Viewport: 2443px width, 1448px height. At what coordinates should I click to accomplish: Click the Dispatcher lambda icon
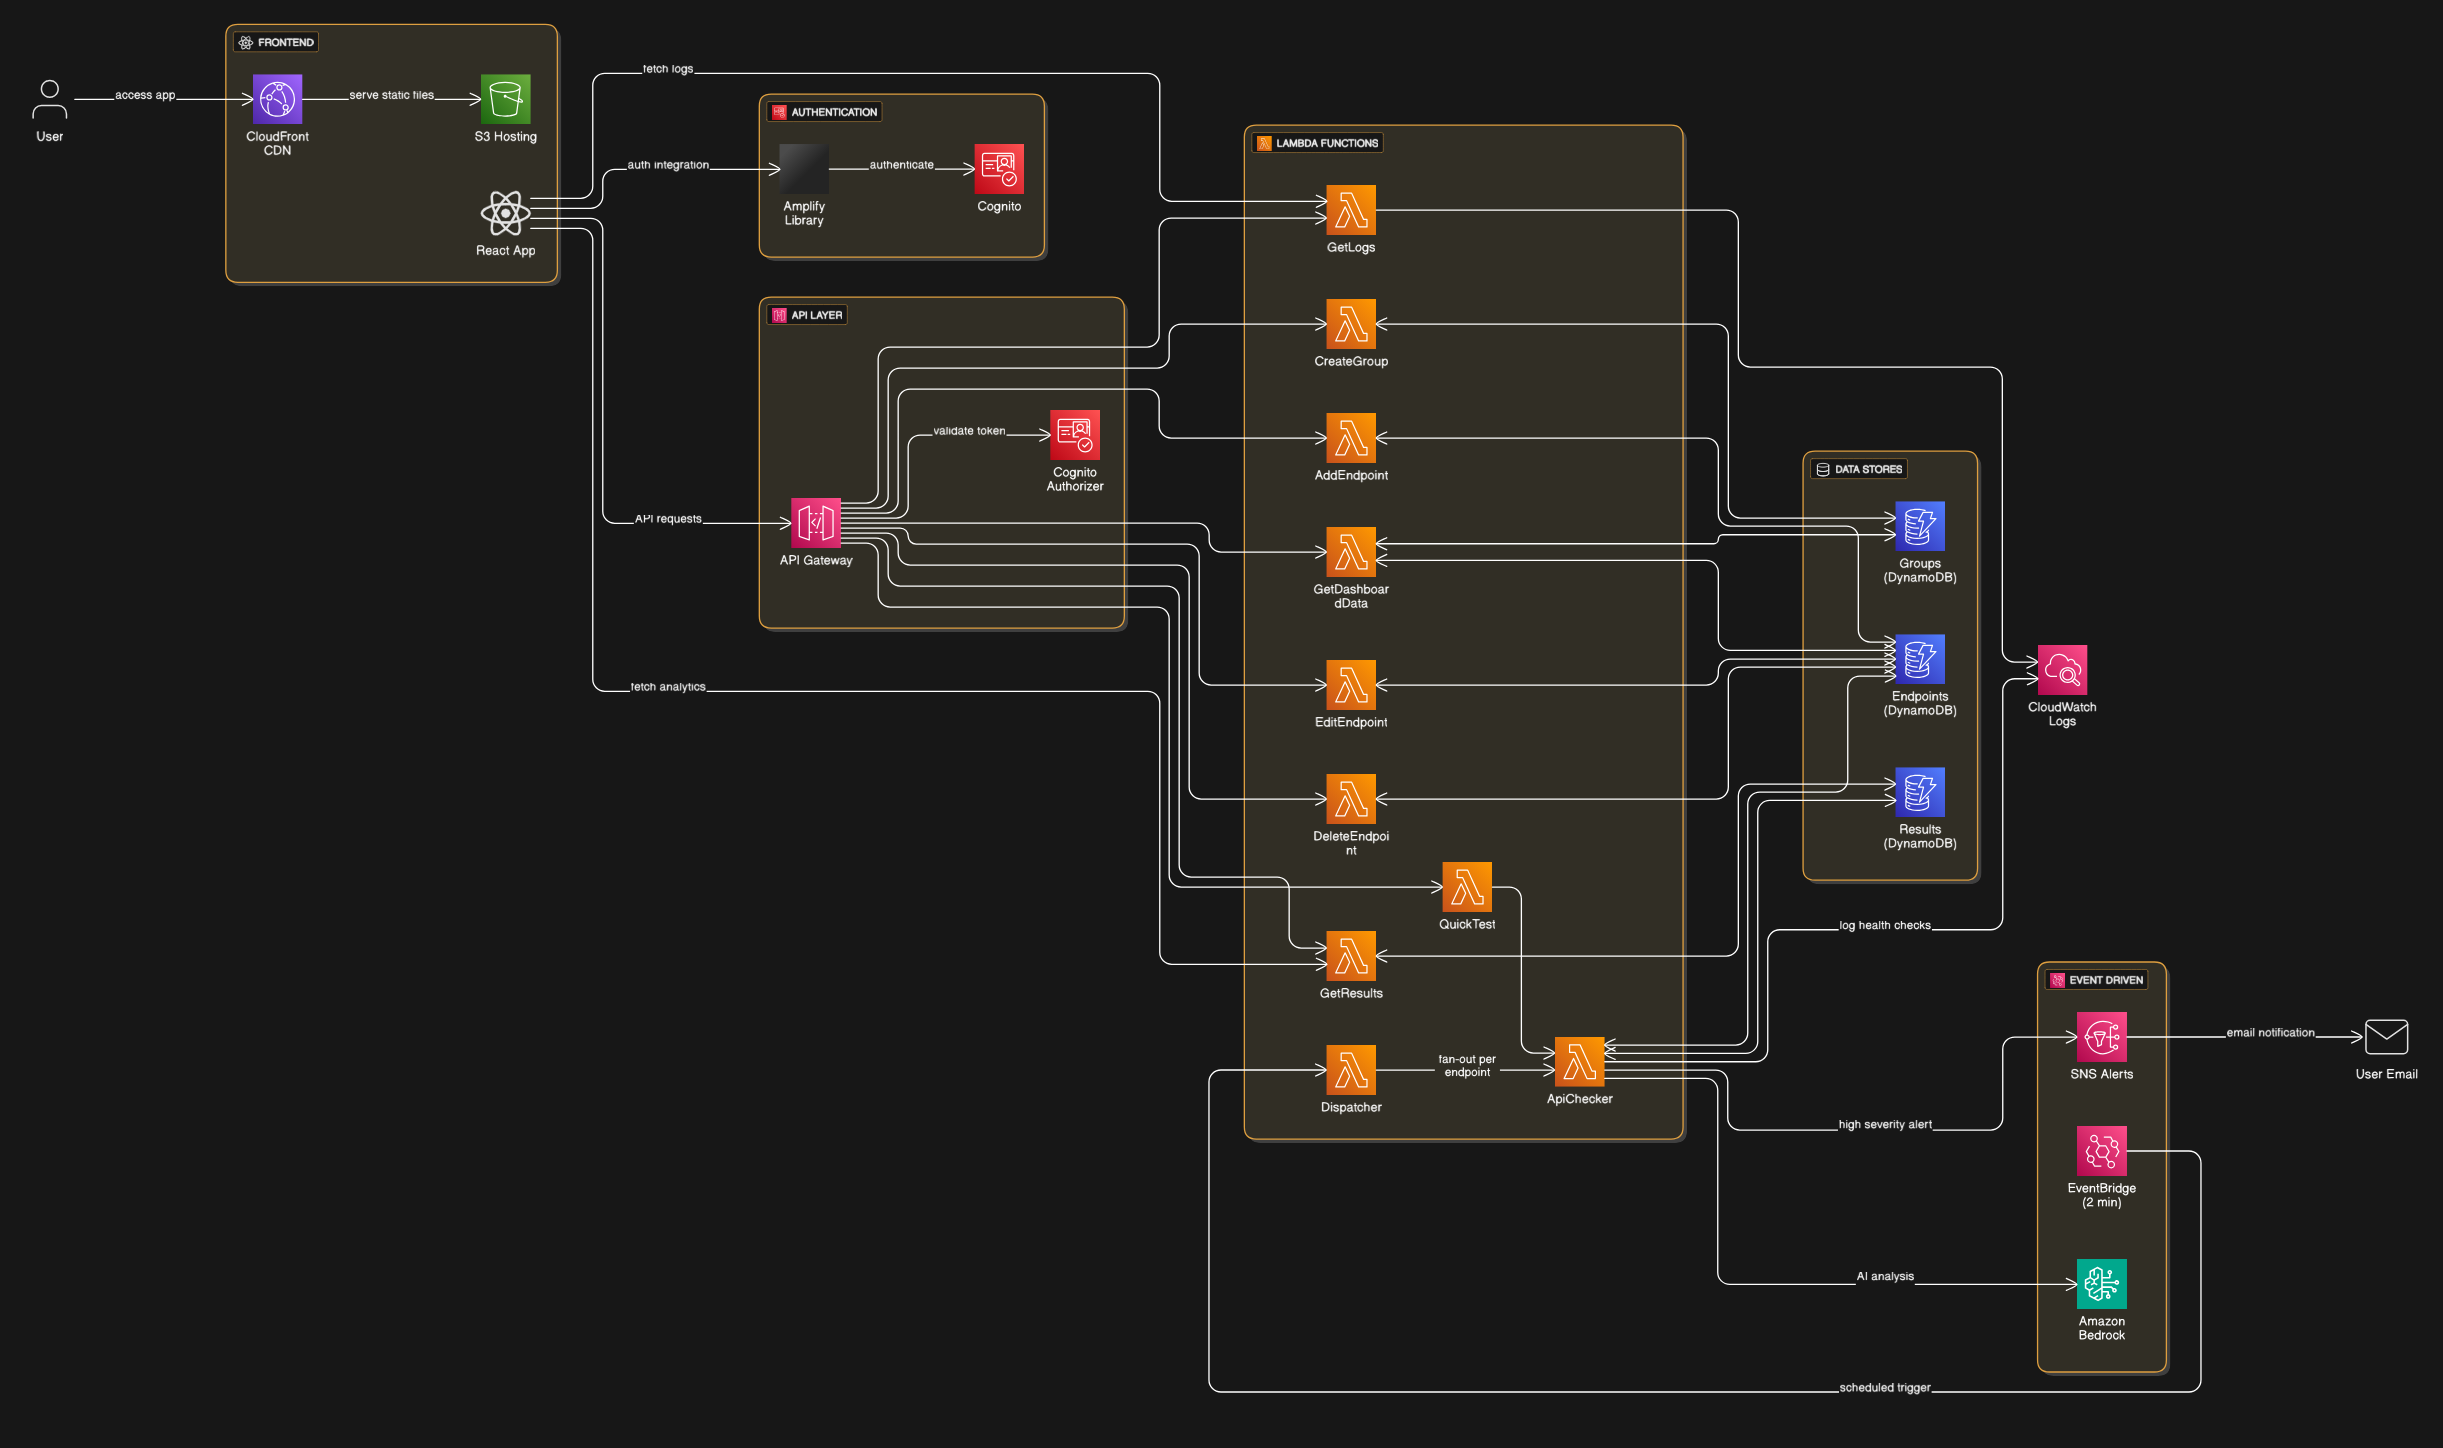tap(1350, 1070)
